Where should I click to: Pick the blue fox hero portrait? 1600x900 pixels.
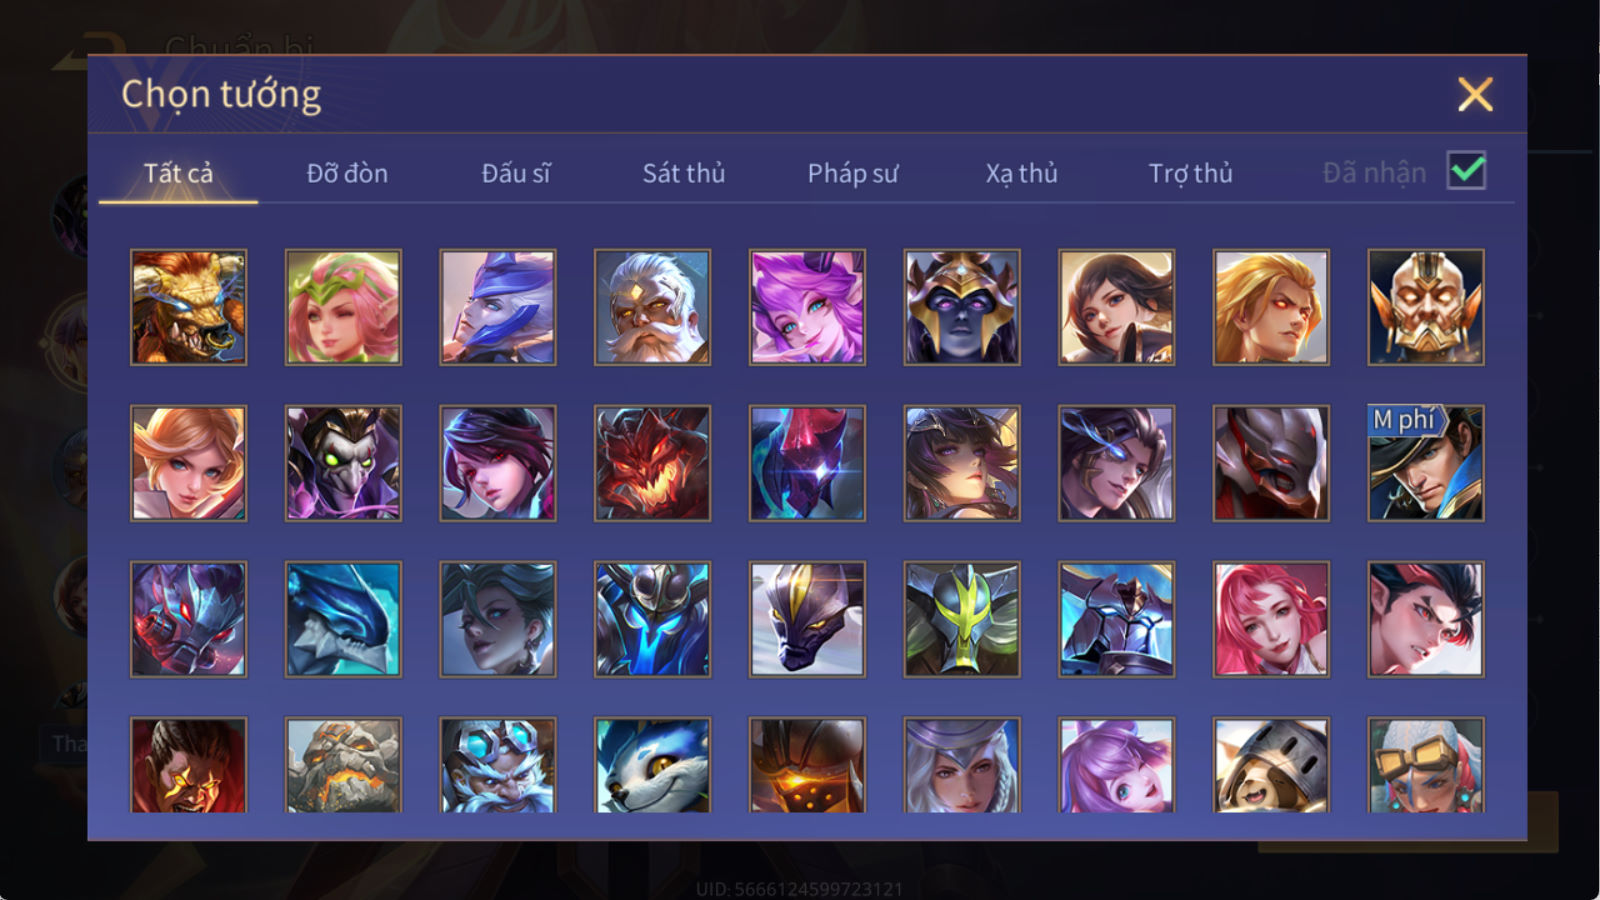652,765
